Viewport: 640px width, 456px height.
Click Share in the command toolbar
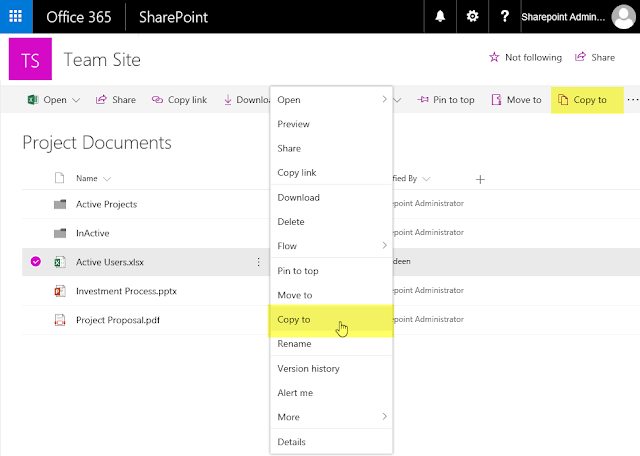(116, 100)
